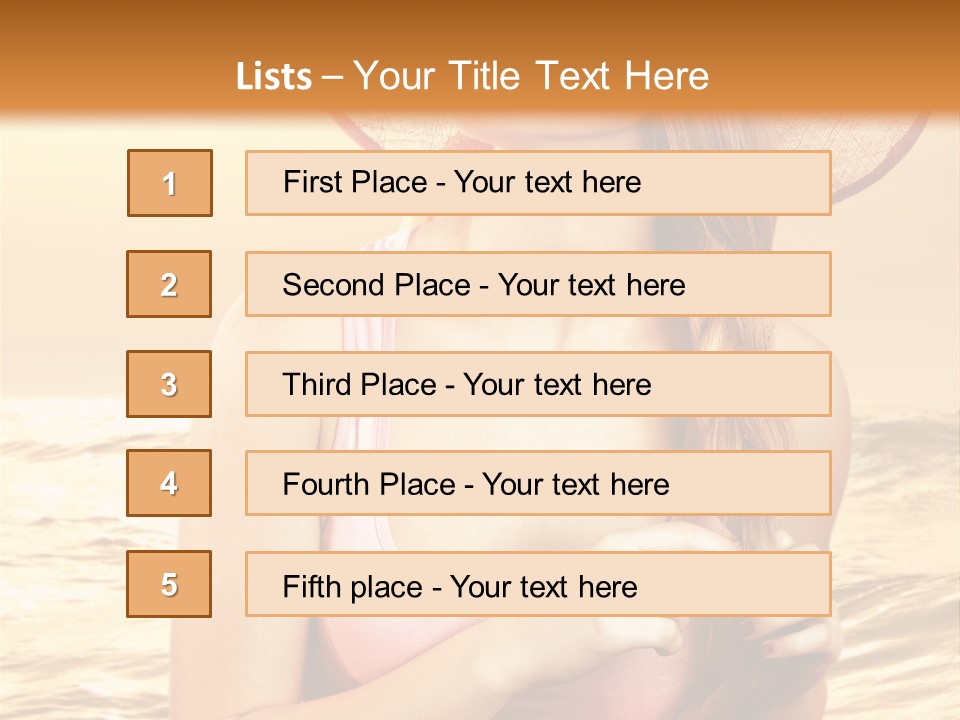The image size is (960, 720).
Task: Click the word 'Third' in list
Action: pos(318,385)
